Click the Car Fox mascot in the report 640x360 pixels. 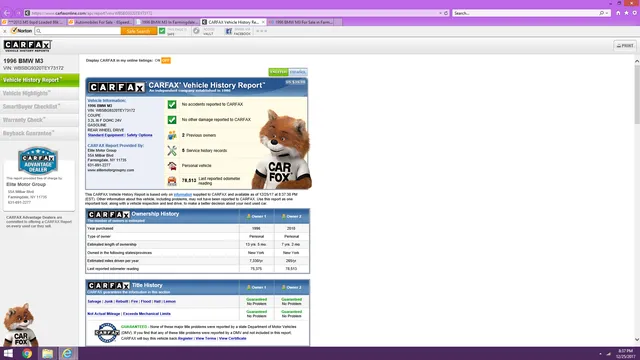point(282,149)
